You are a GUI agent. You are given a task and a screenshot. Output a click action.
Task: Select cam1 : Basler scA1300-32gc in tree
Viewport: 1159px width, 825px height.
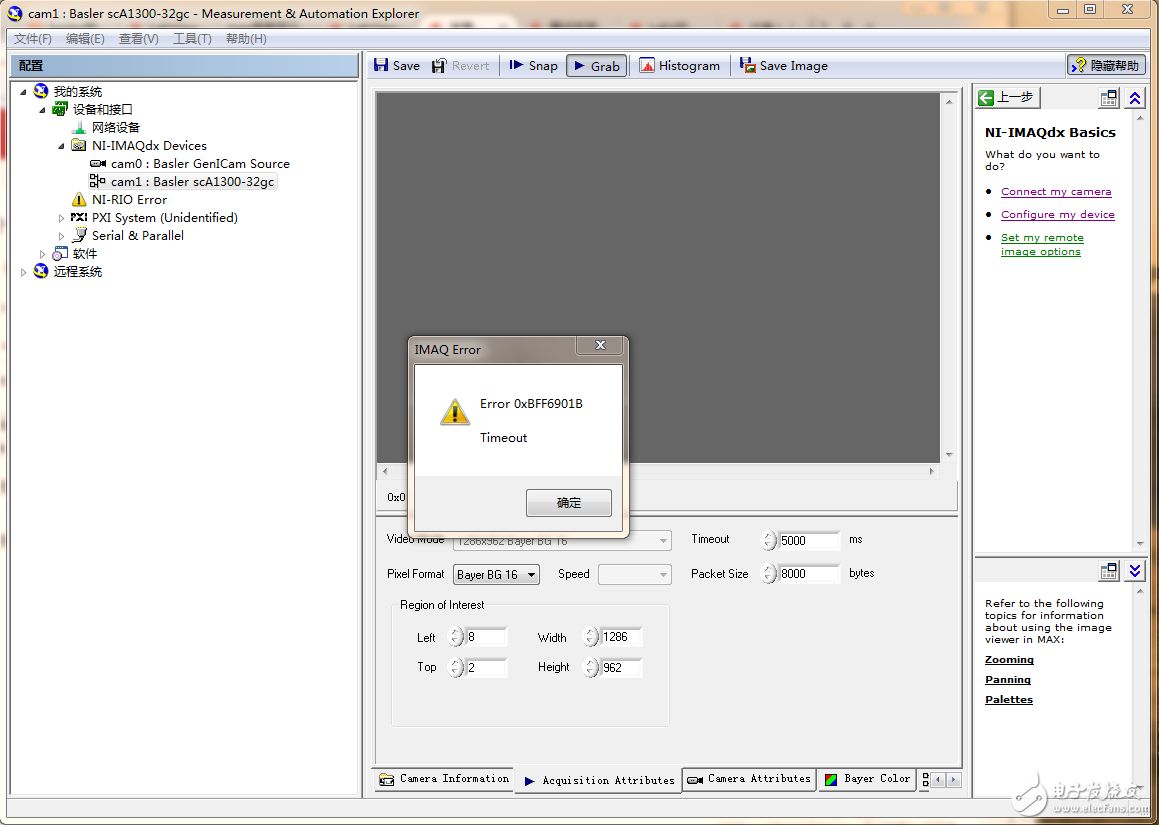(x=192, y=181)
